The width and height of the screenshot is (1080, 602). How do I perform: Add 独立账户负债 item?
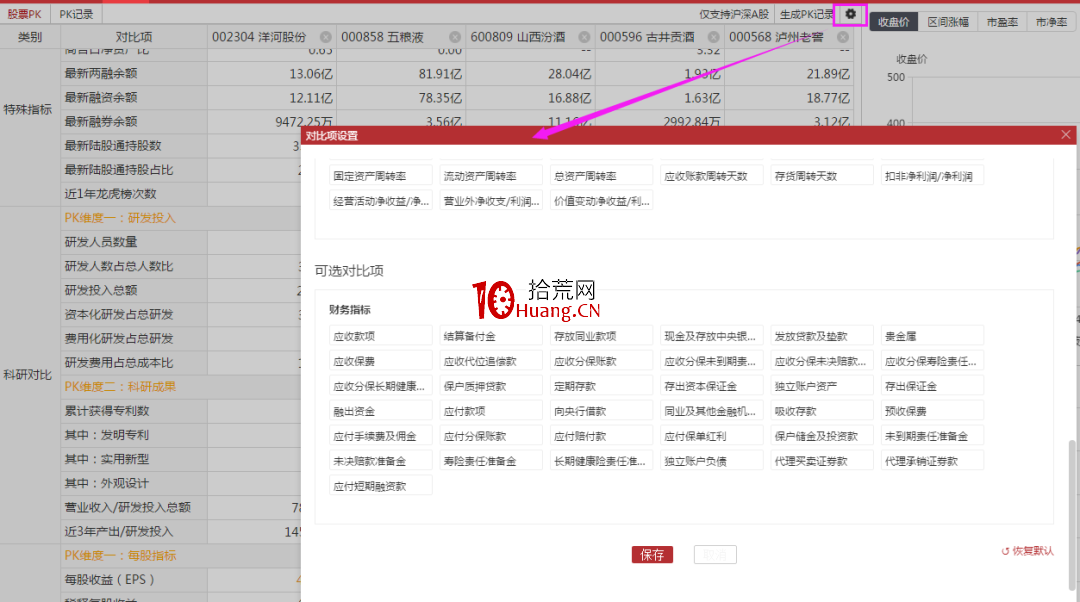712,461
